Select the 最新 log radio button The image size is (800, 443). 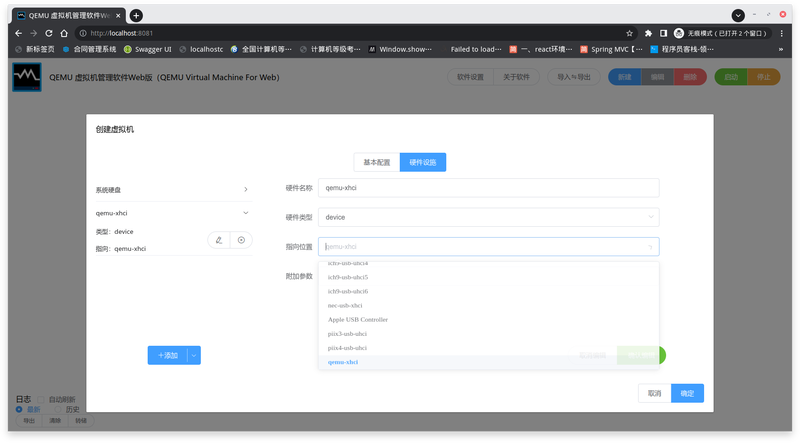[x=19, y=409]
